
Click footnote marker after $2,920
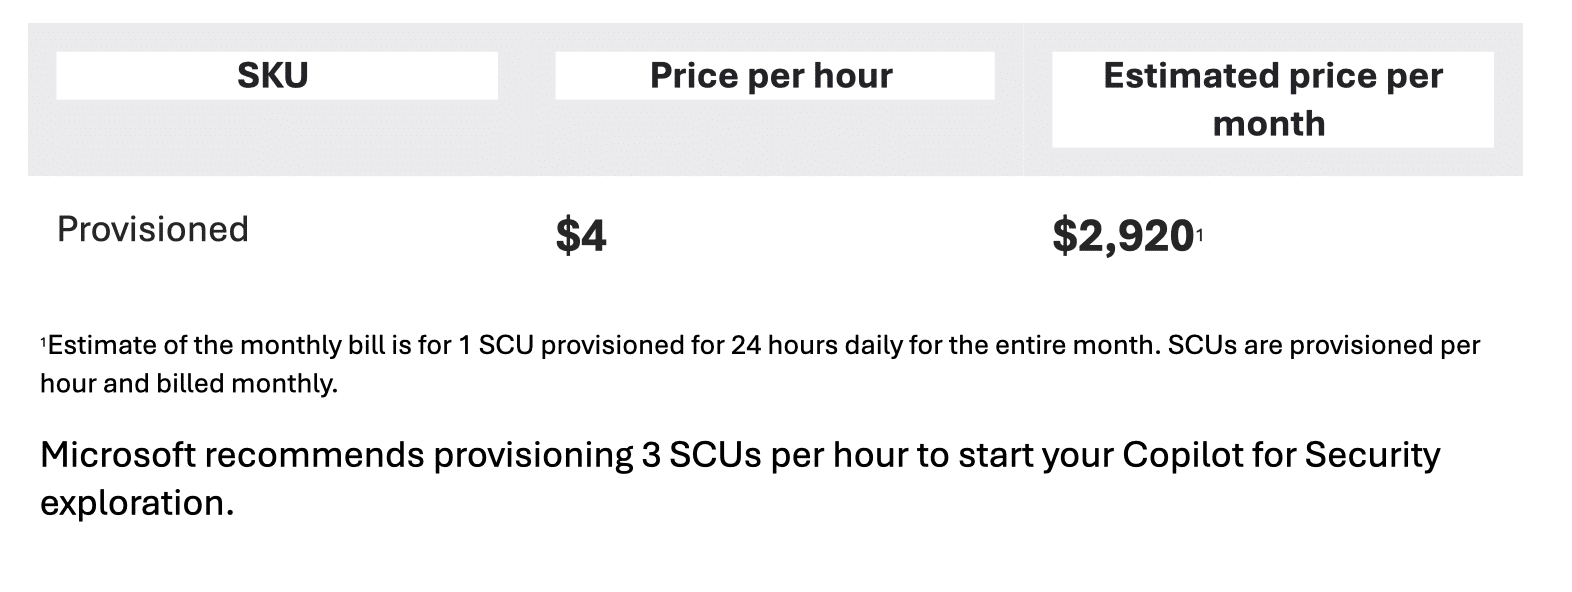pyautogui.click(x=1199, y=234)
